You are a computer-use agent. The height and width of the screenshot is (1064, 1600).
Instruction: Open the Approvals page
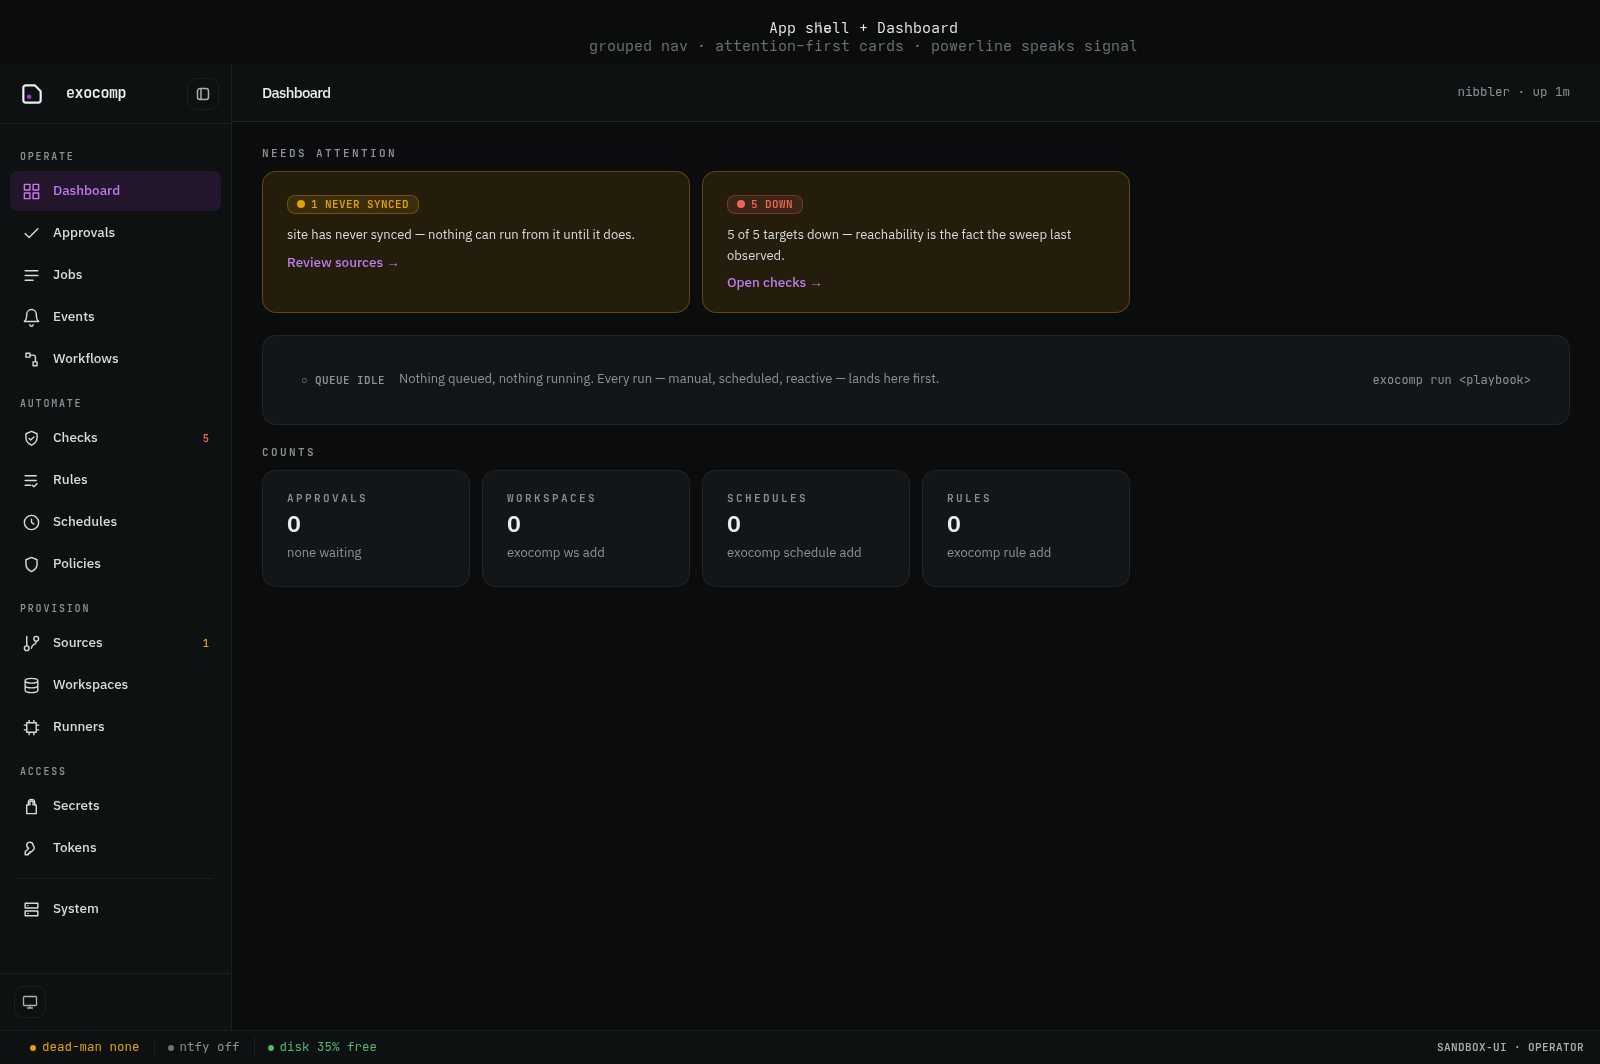(115, 233)
